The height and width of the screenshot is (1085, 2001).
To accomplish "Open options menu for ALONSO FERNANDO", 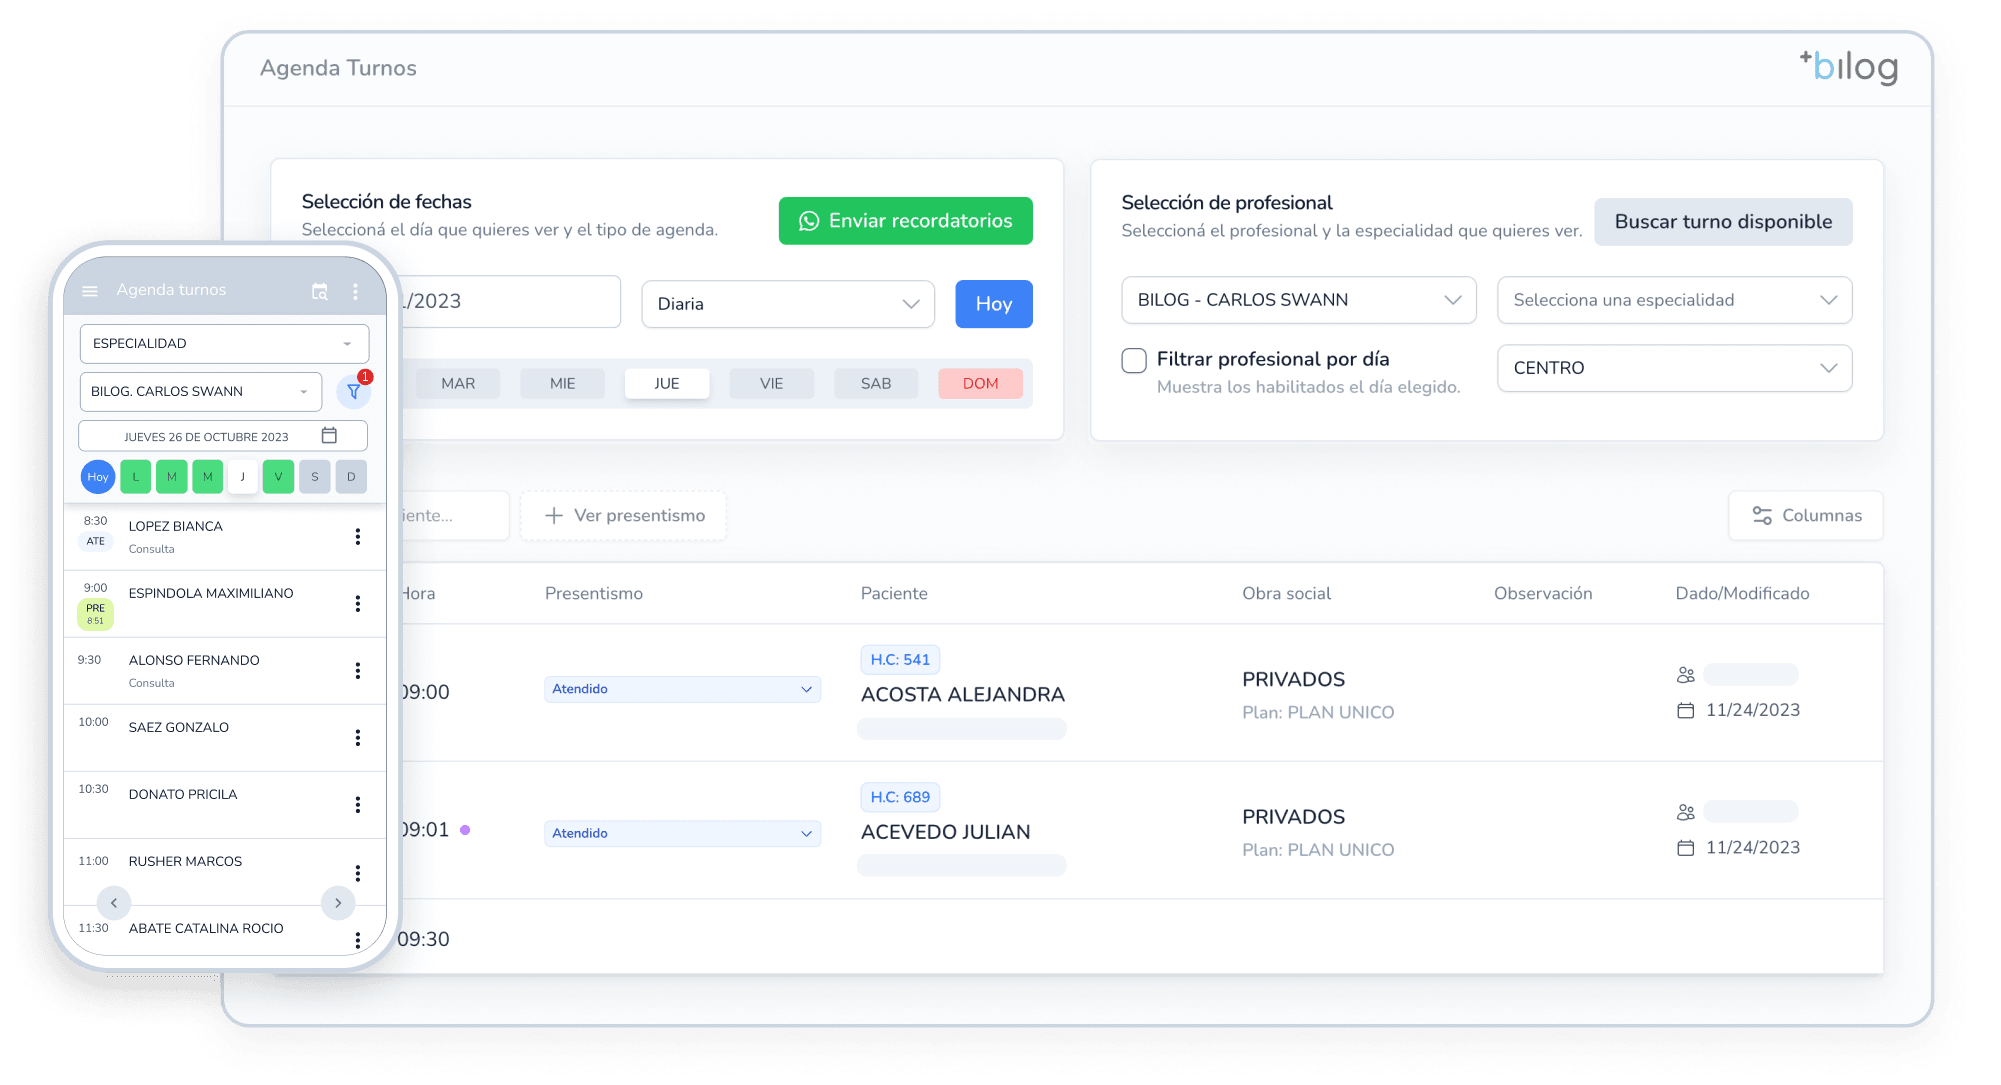I will pos(358,671).
